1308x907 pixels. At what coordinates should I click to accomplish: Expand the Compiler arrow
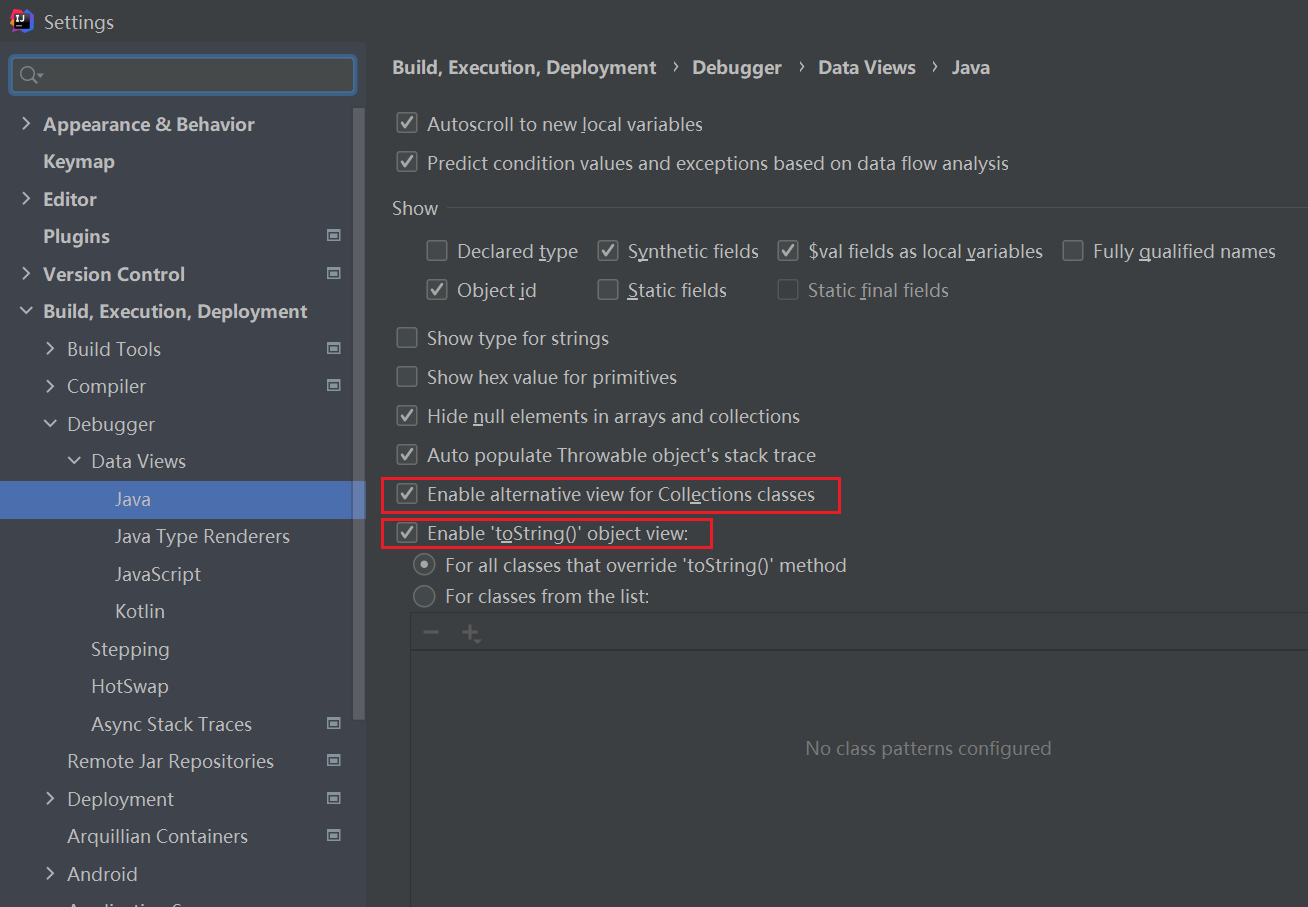50,386
